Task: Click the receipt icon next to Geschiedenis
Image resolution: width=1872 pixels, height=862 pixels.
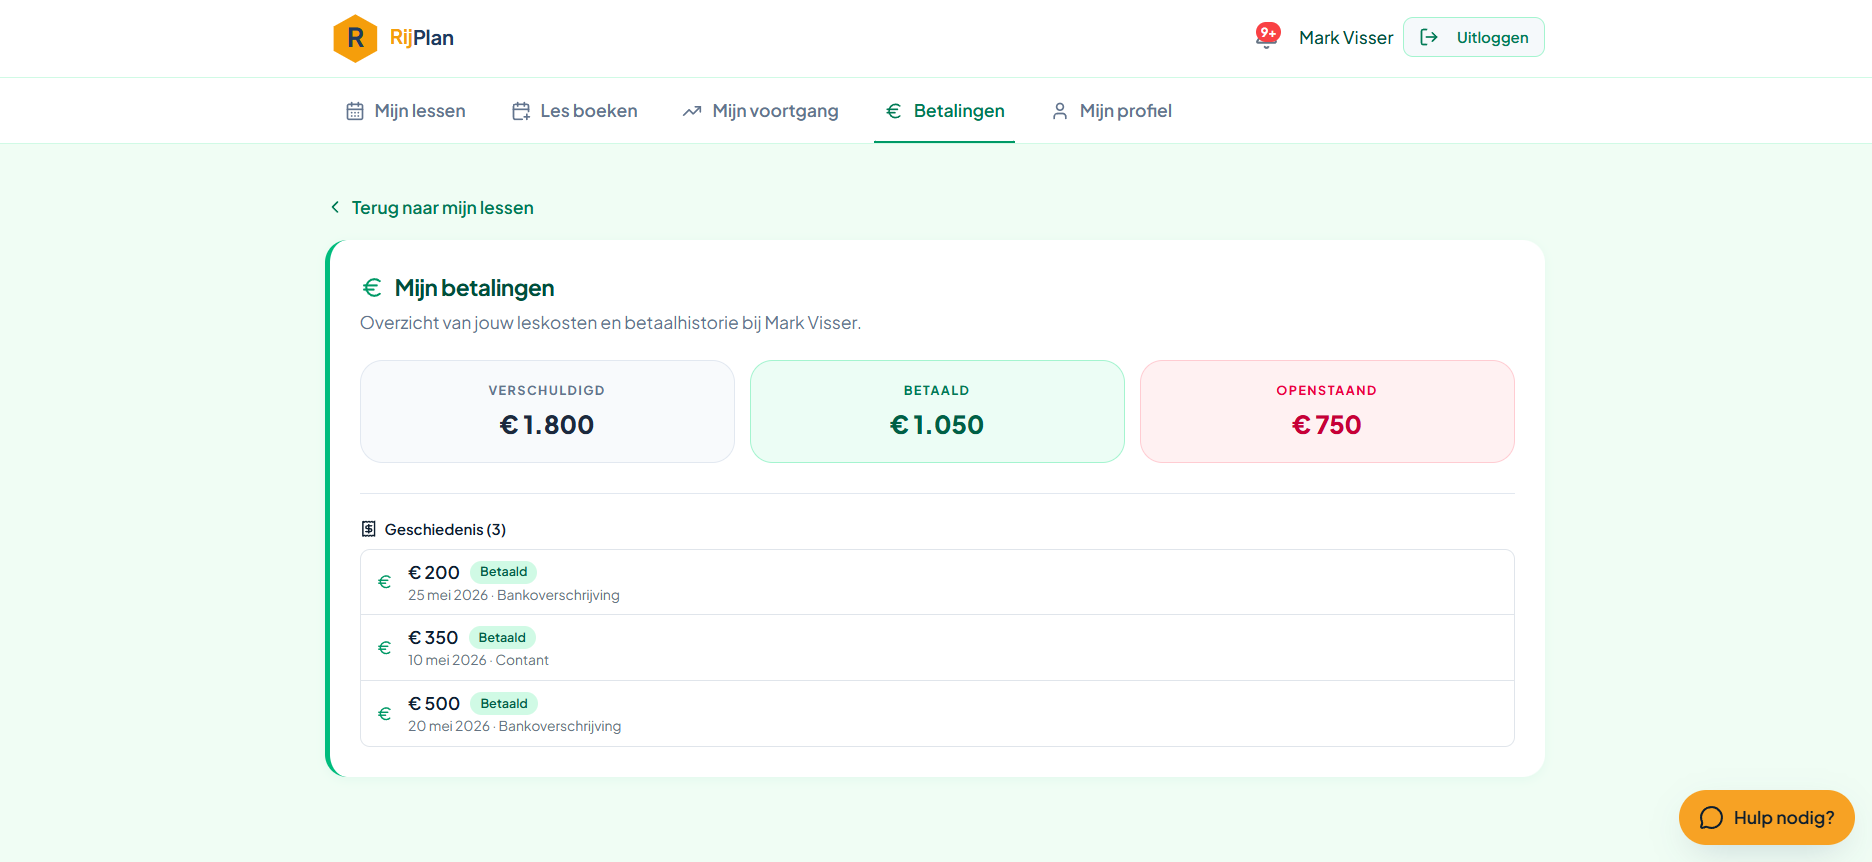Action: 369,529
